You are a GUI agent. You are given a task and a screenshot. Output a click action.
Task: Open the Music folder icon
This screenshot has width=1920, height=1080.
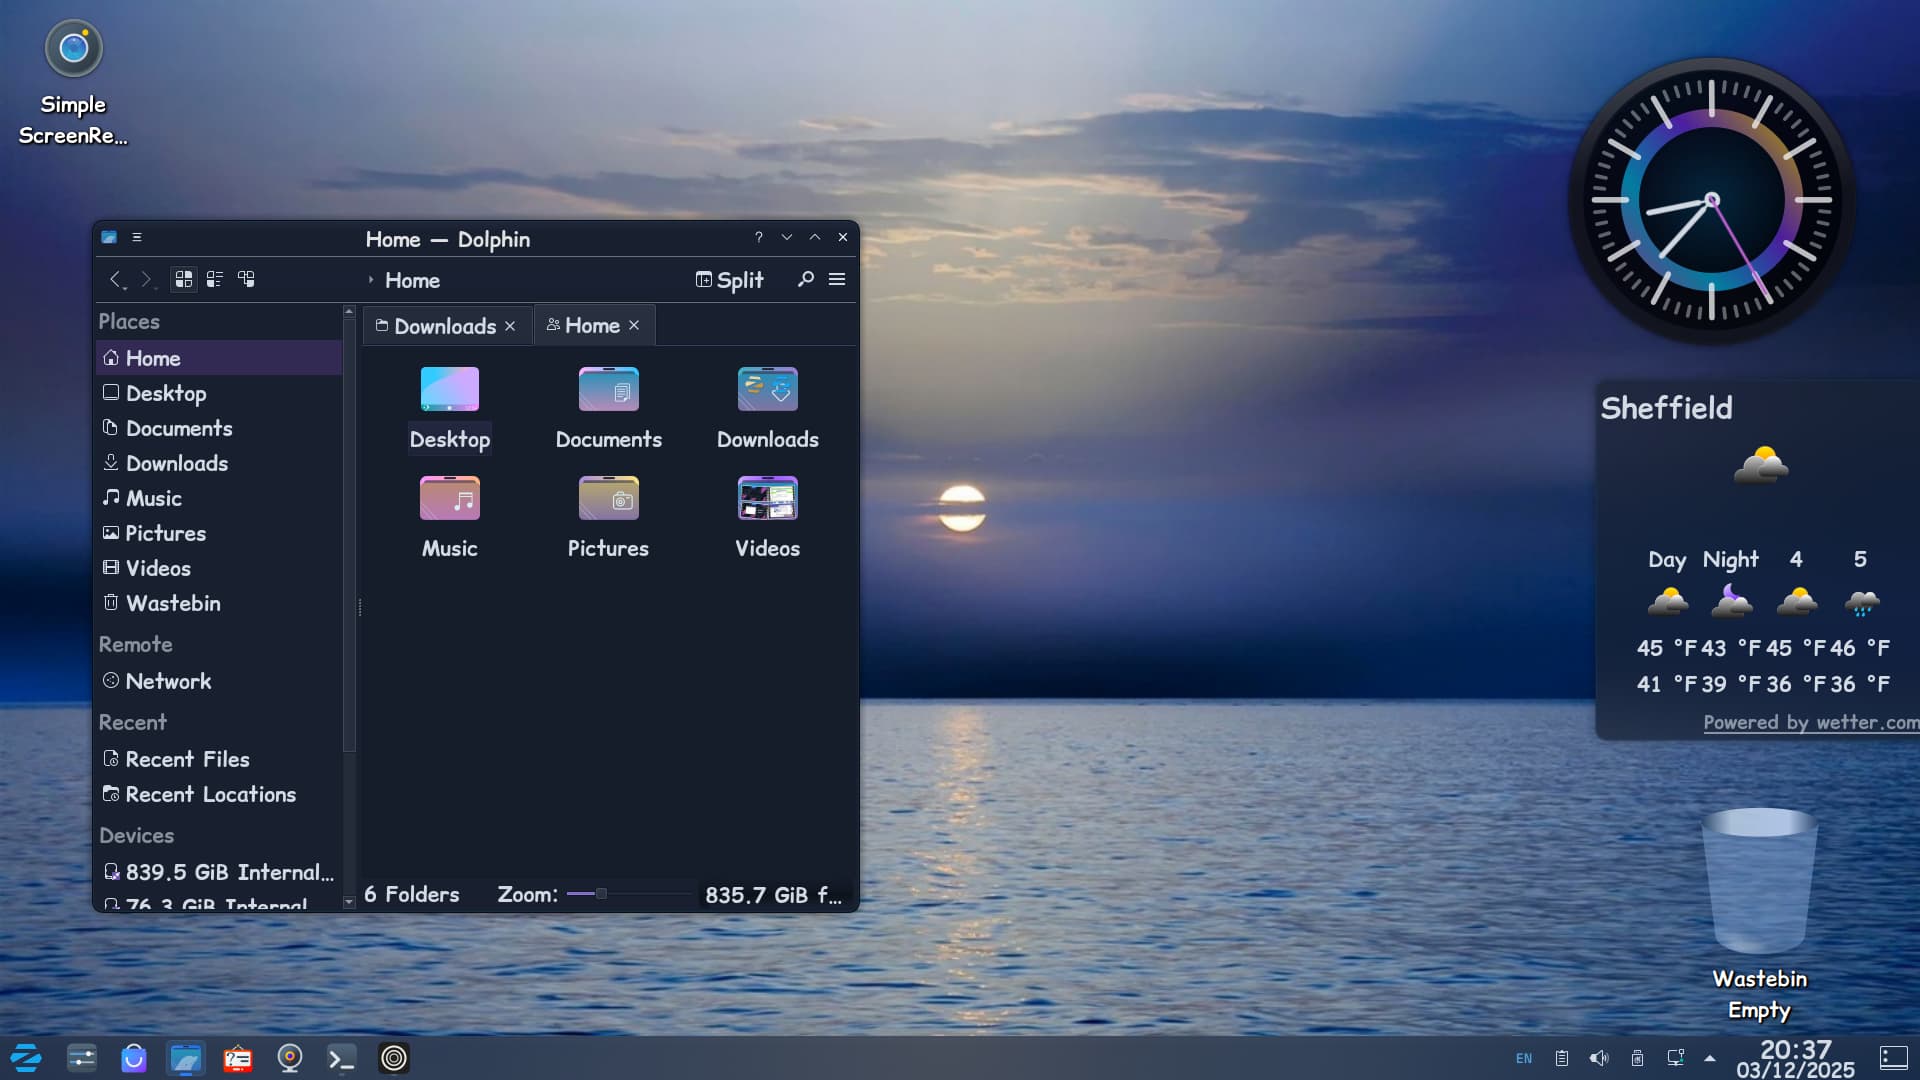pos(449,498)
